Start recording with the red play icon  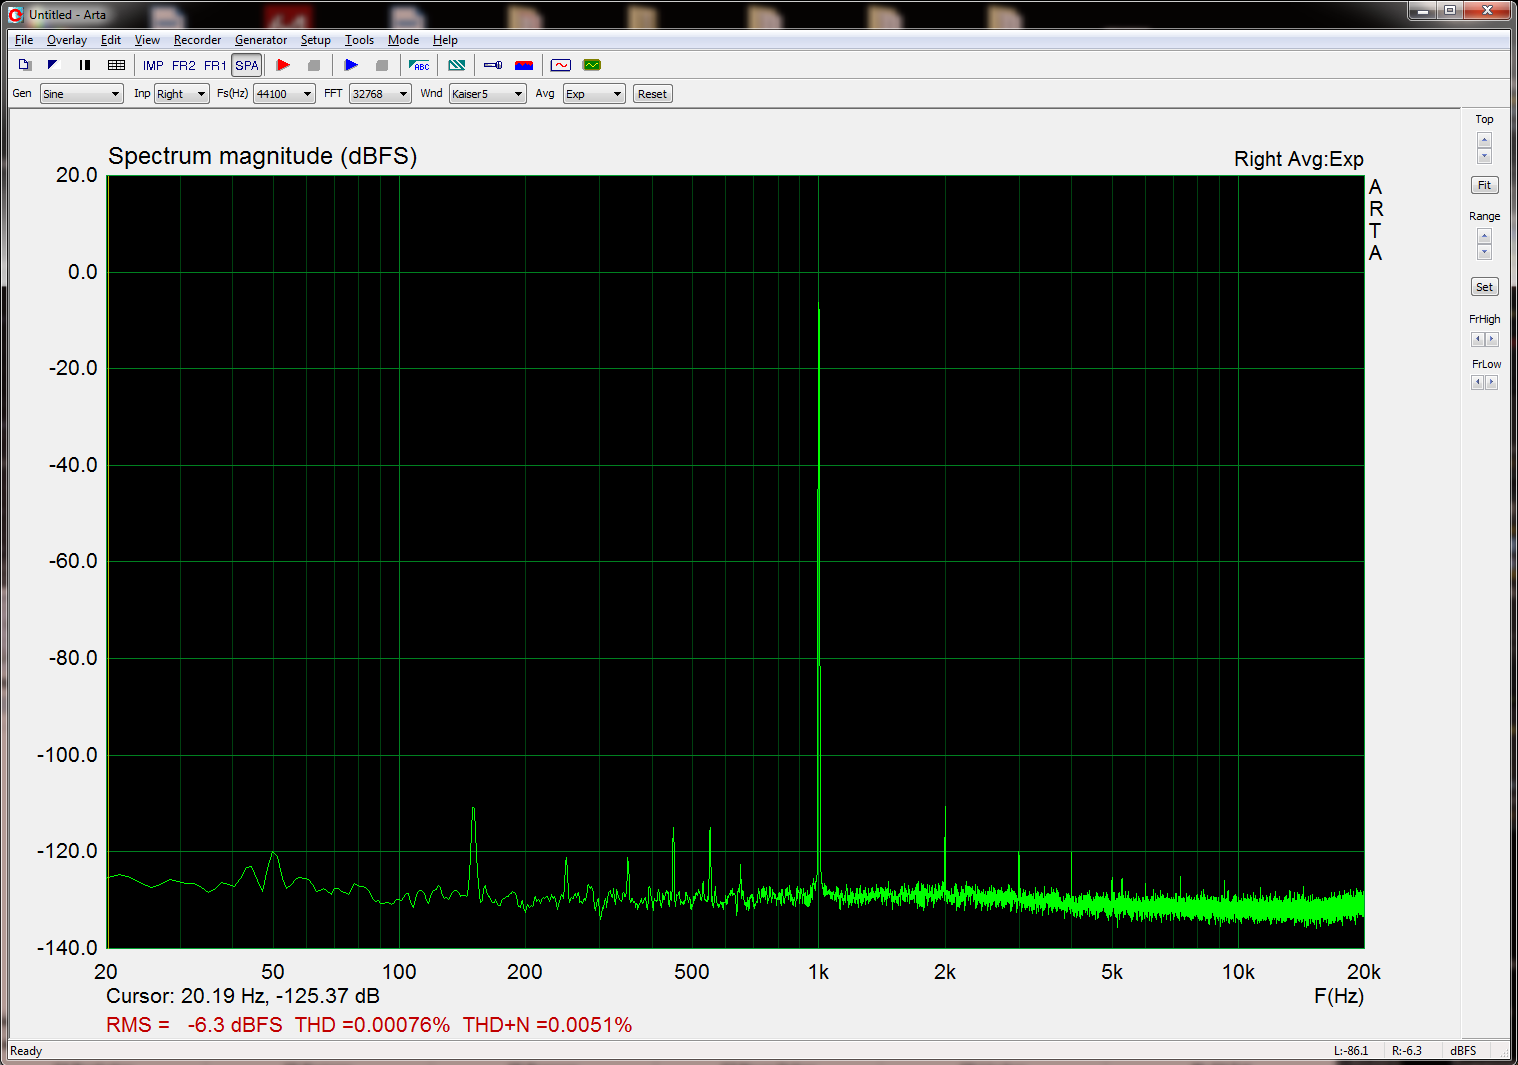(x=283, y=65)
